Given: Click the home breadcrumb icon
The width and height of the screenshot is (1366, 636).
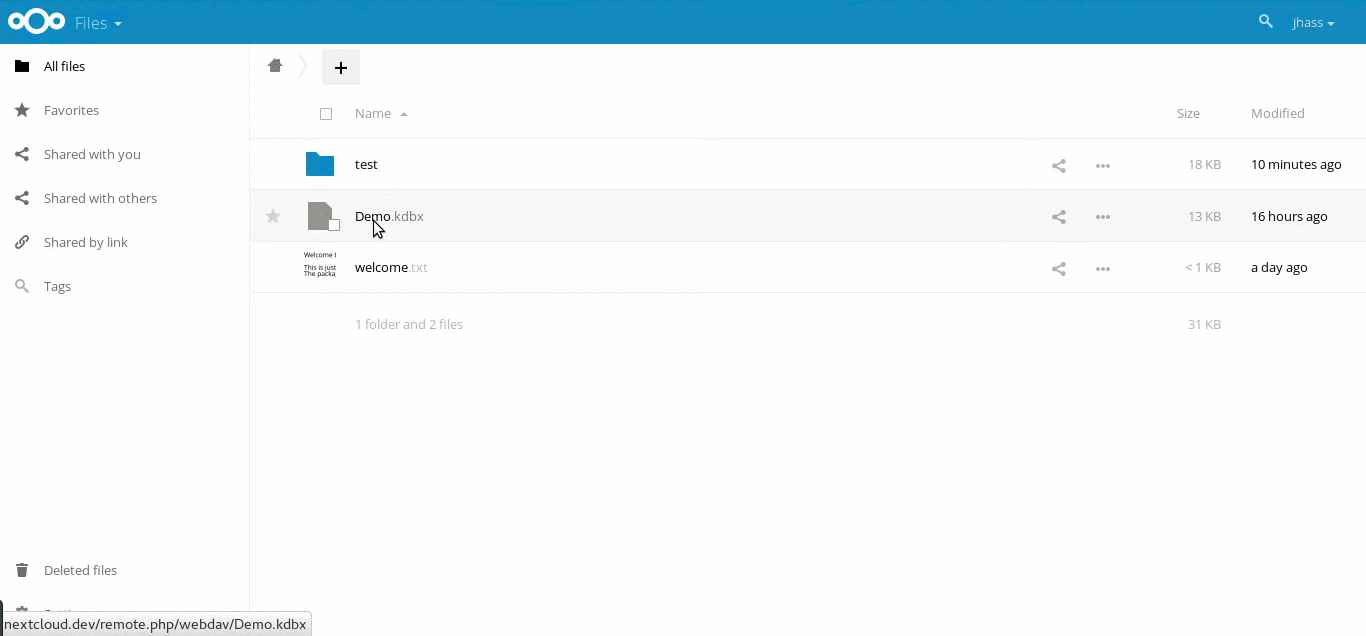Looking at the screenshot, I should tap(275, 65).
